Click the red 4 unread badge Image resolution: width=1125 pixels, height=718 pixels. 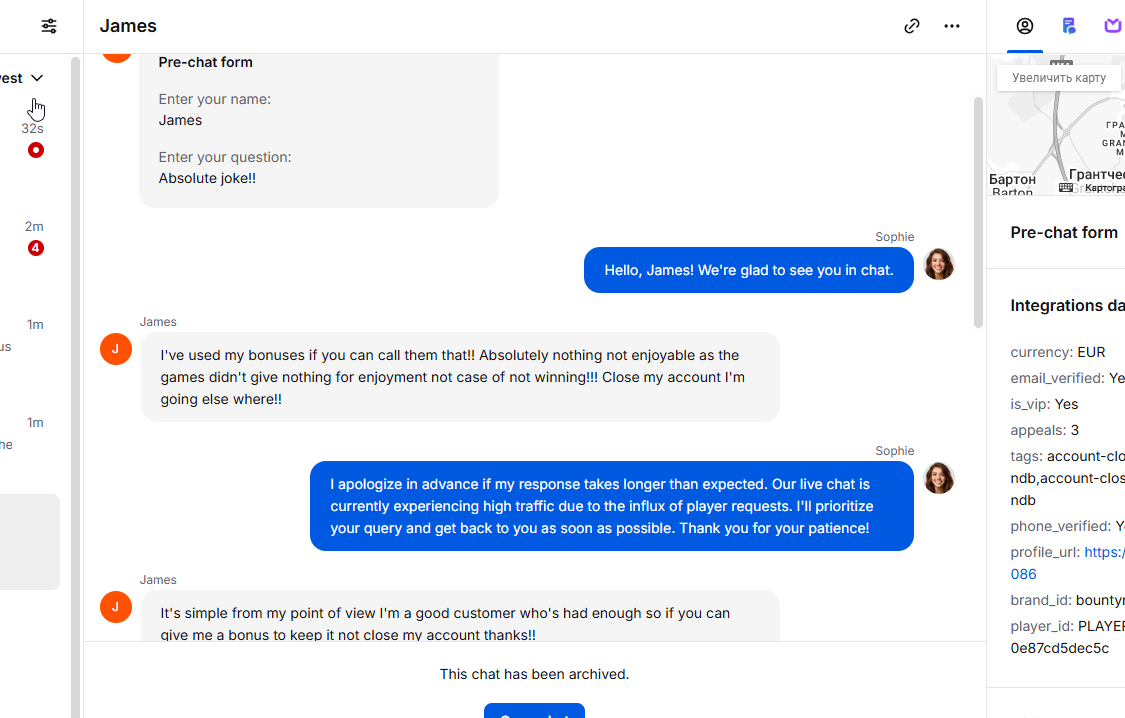pos(36,248)
